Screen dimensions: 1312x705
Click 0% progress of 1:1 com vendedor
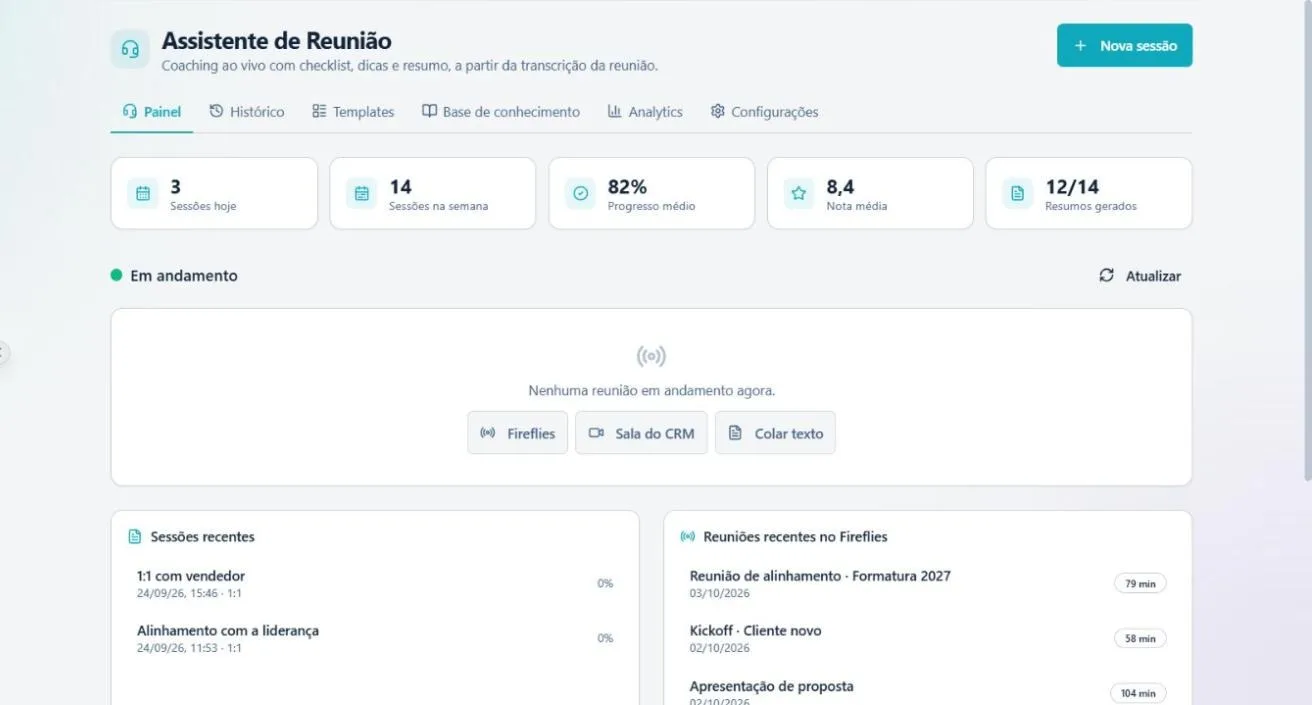tap(605, 584)
